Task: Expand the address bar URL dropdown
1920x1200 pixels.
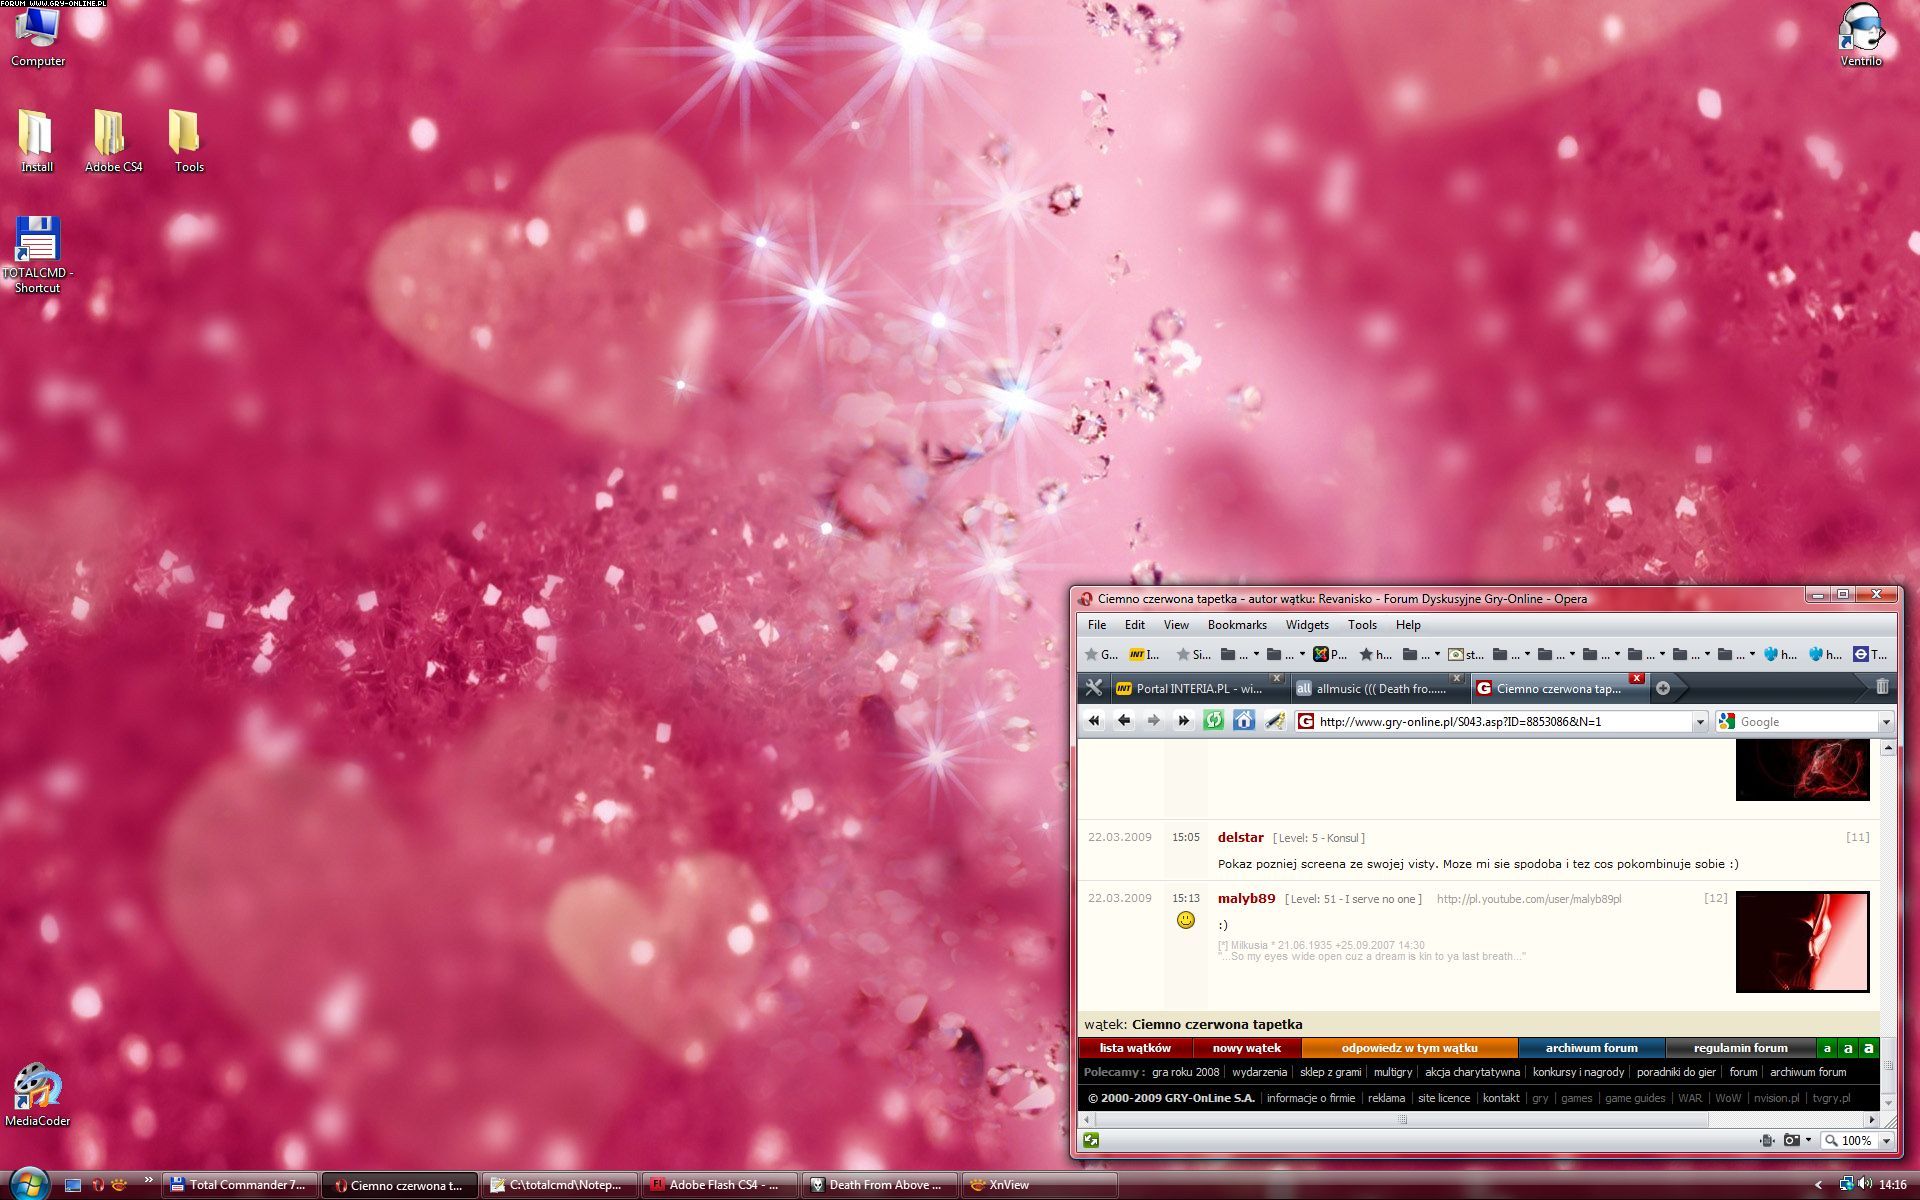Action: click(x=1699, y=722)
